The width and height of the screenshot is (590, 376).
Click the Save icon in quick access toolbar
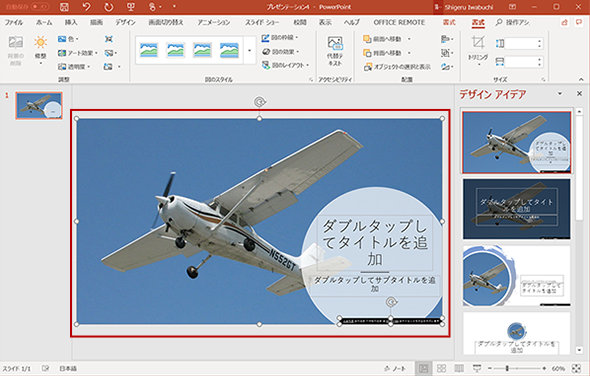click(x=64, y=7)
